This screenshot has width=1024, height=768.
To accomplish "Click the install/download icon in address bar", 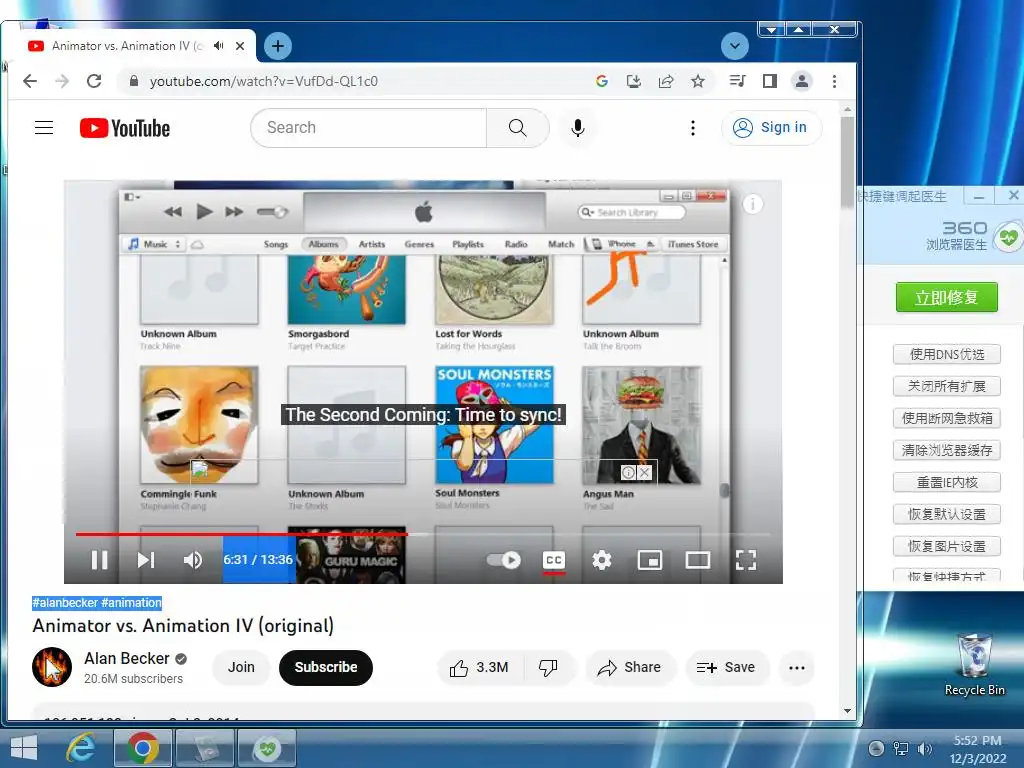I will 633,81.
